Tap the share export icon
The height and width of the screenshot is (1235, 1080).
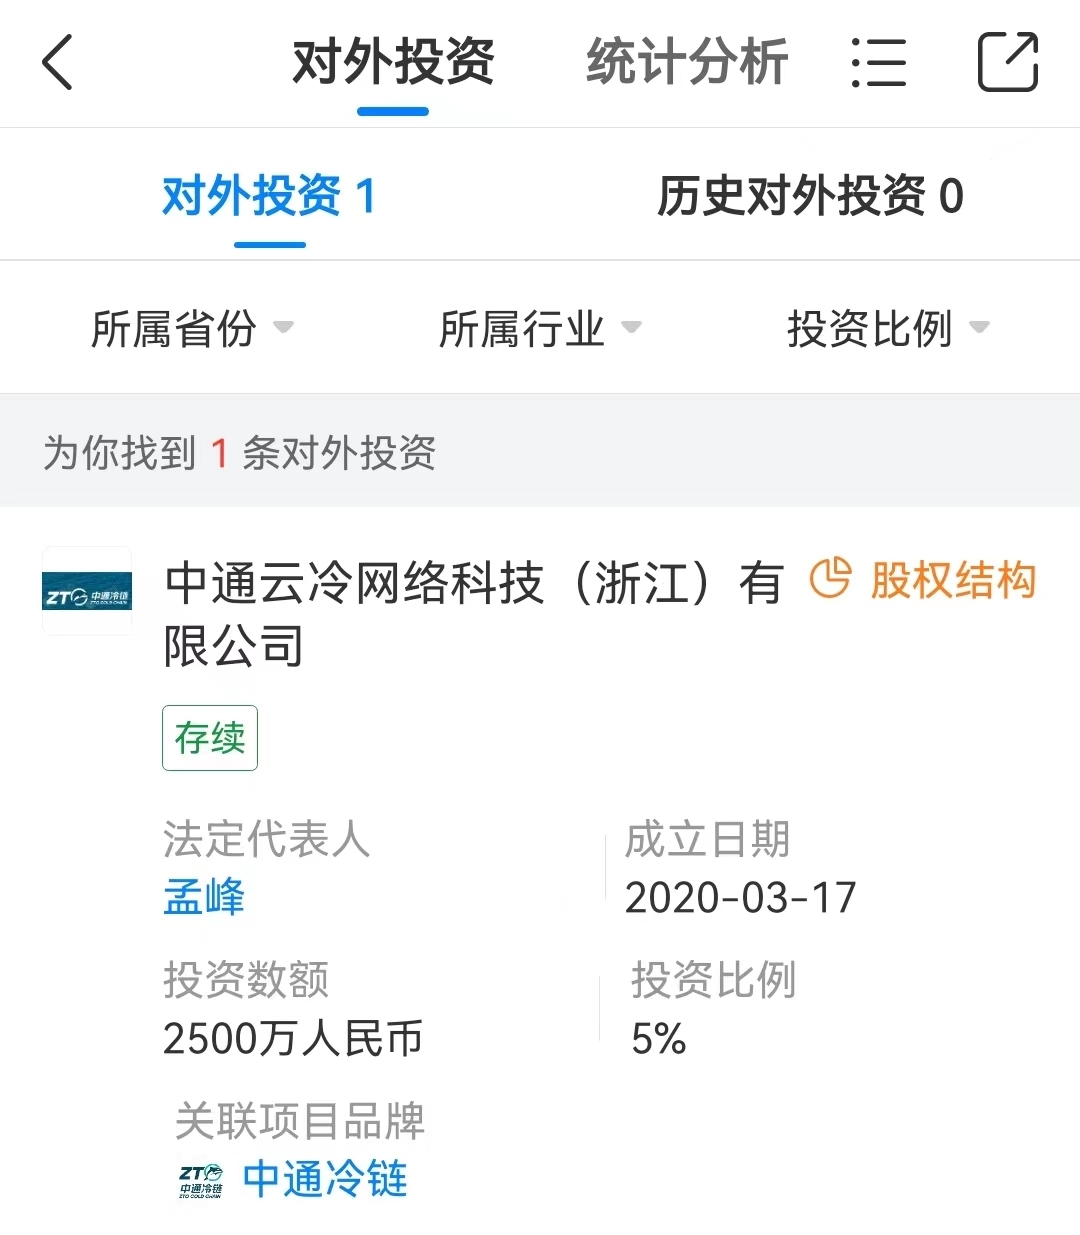(1007, 62)
